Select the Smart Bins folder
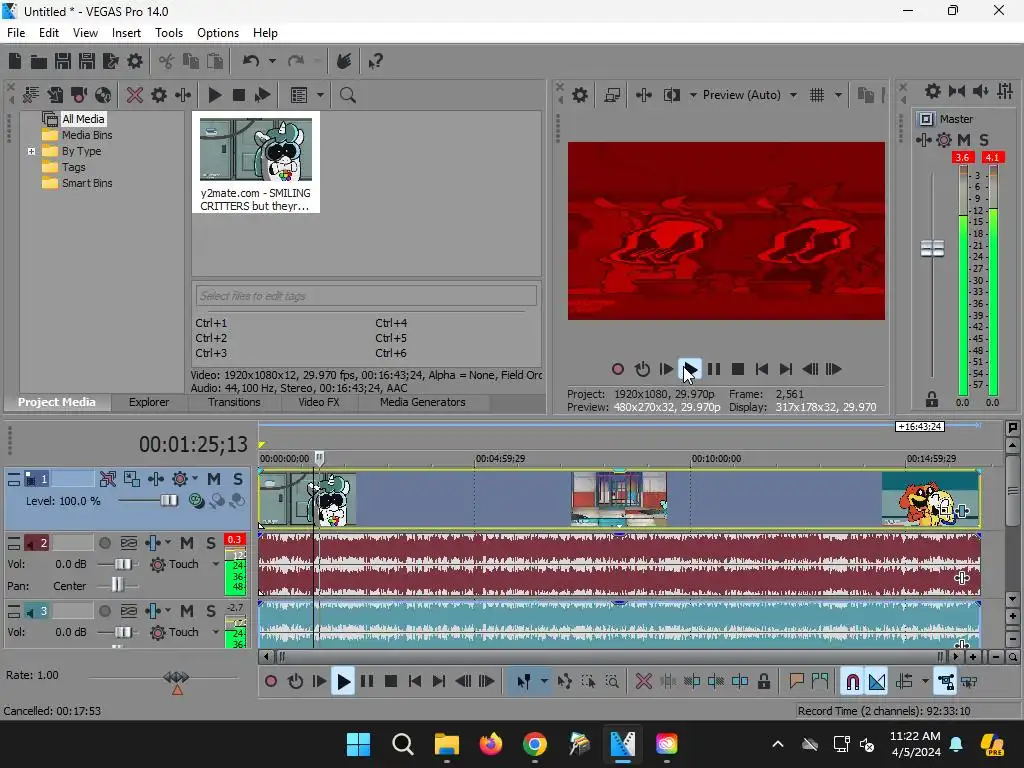 click(x=86, y=184)
